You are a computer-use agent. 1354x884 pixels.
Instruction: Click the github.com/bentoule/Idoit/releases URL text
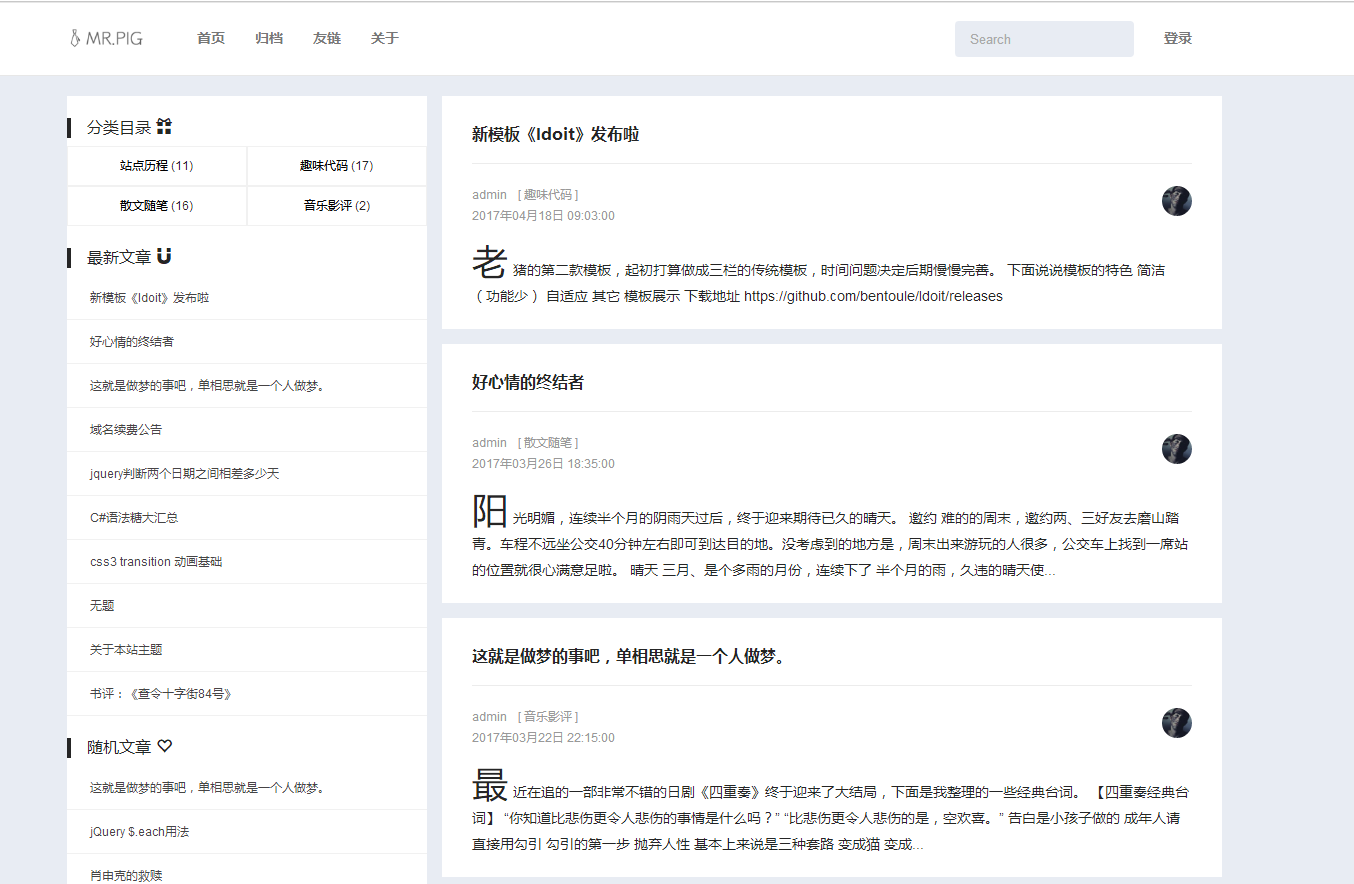[873, 297]
